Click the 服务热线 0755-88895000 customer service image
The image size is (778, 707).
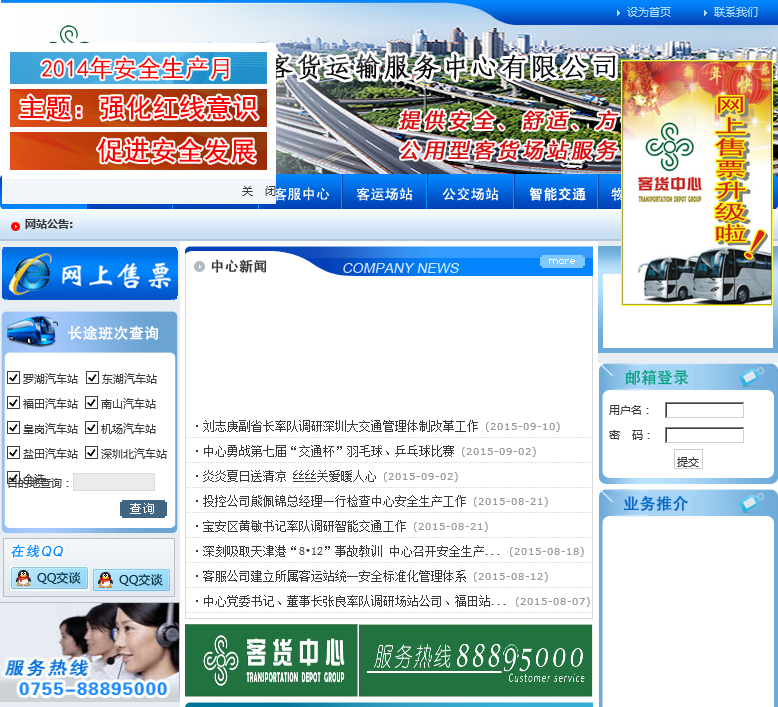(90, 652)
